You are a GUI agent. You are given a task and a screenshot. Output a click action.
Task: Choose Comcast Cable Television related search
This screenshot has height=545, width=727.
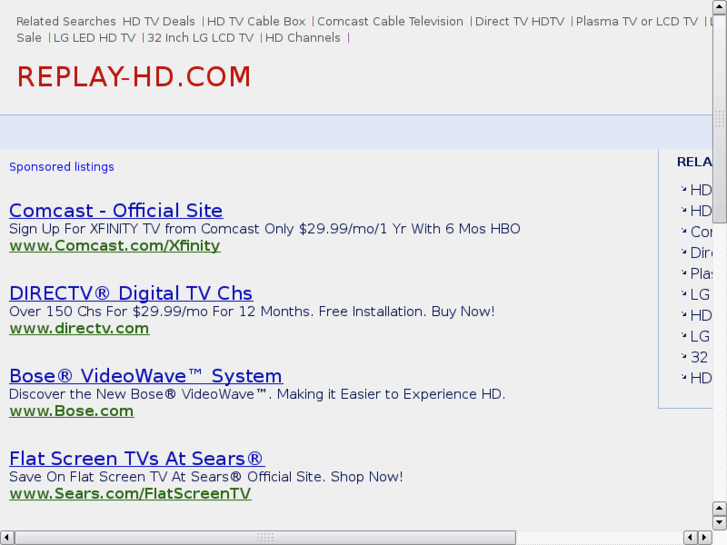pos(390,21)
